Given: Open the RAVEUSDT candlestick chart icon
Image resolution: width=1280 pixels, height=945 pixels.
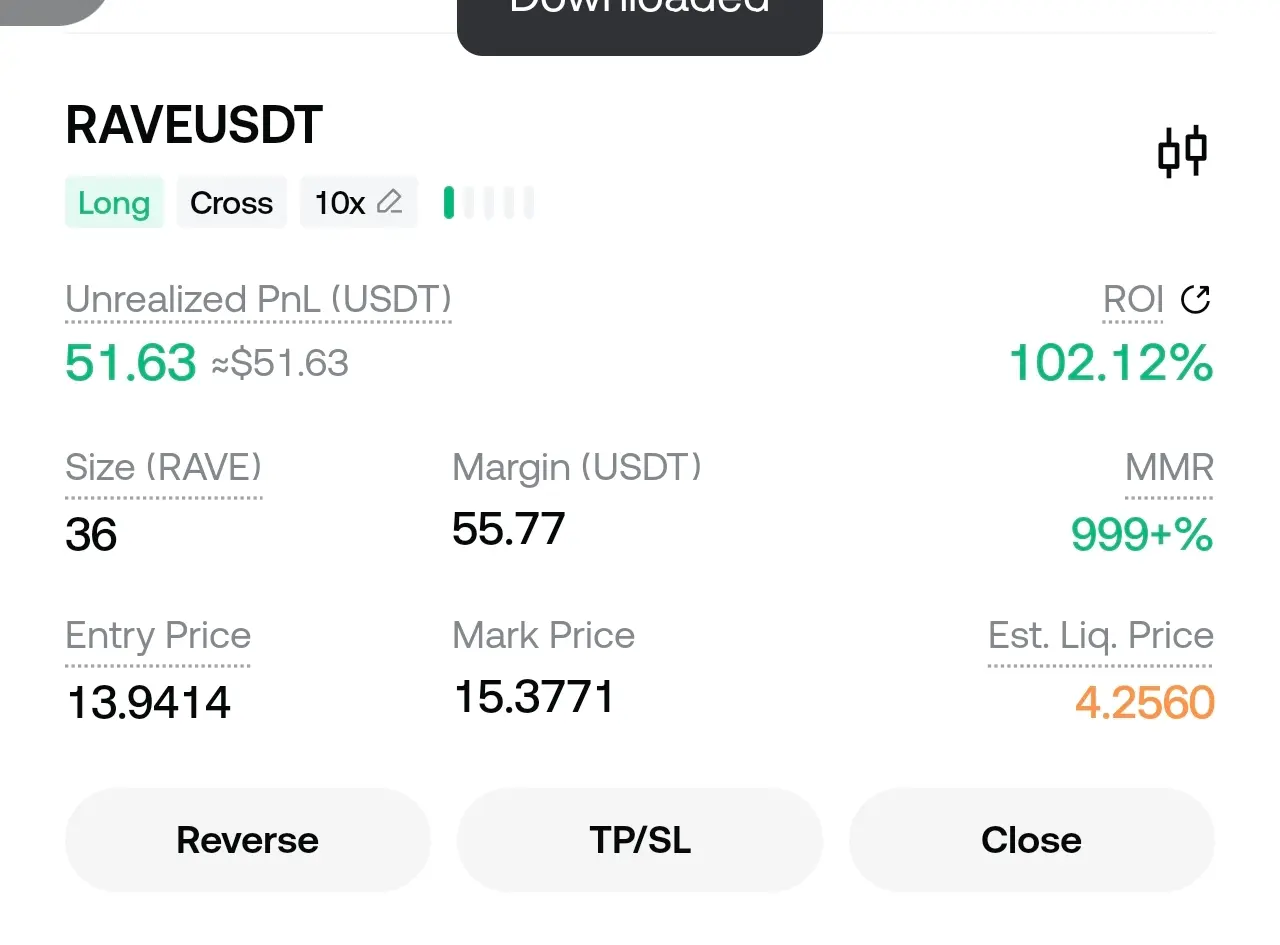Looking at the screenshot, I should [x=1182, y=153].
